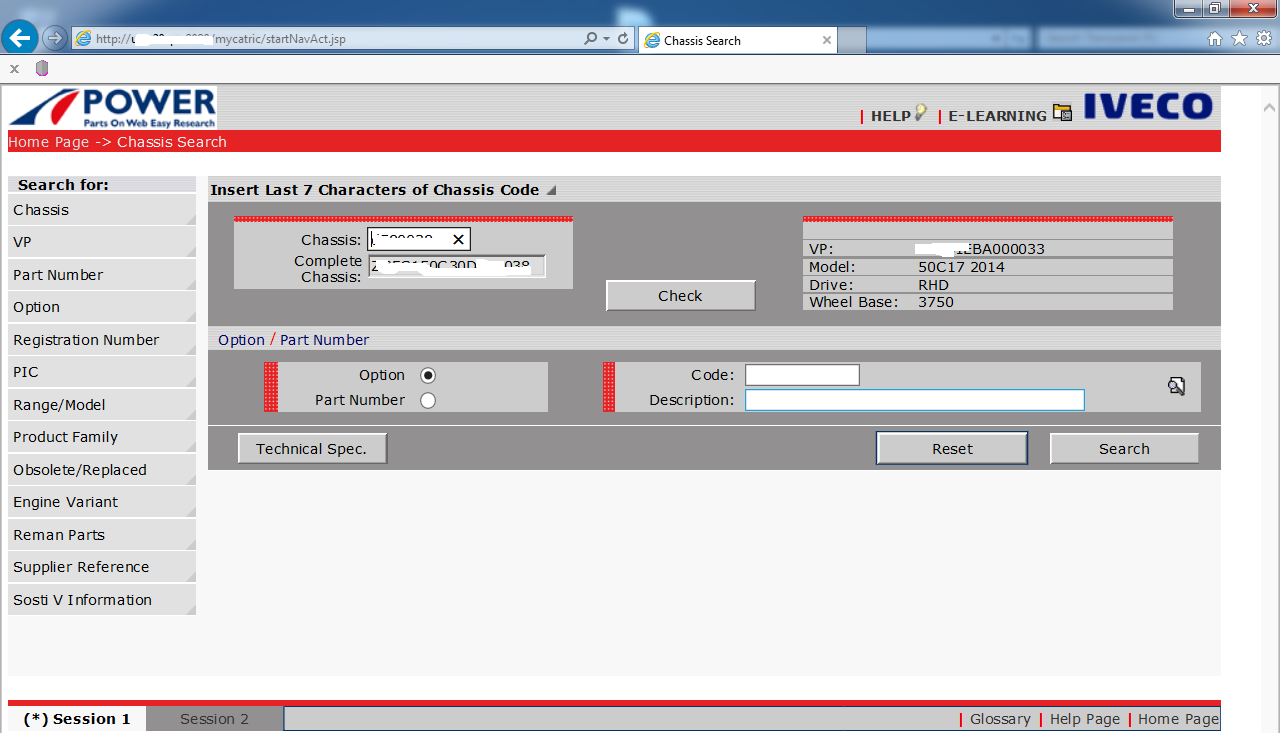This screenshot has height=733, width=1280.
Task: Open the address bar search dropdown arrow
Action: tap(607, 39)
